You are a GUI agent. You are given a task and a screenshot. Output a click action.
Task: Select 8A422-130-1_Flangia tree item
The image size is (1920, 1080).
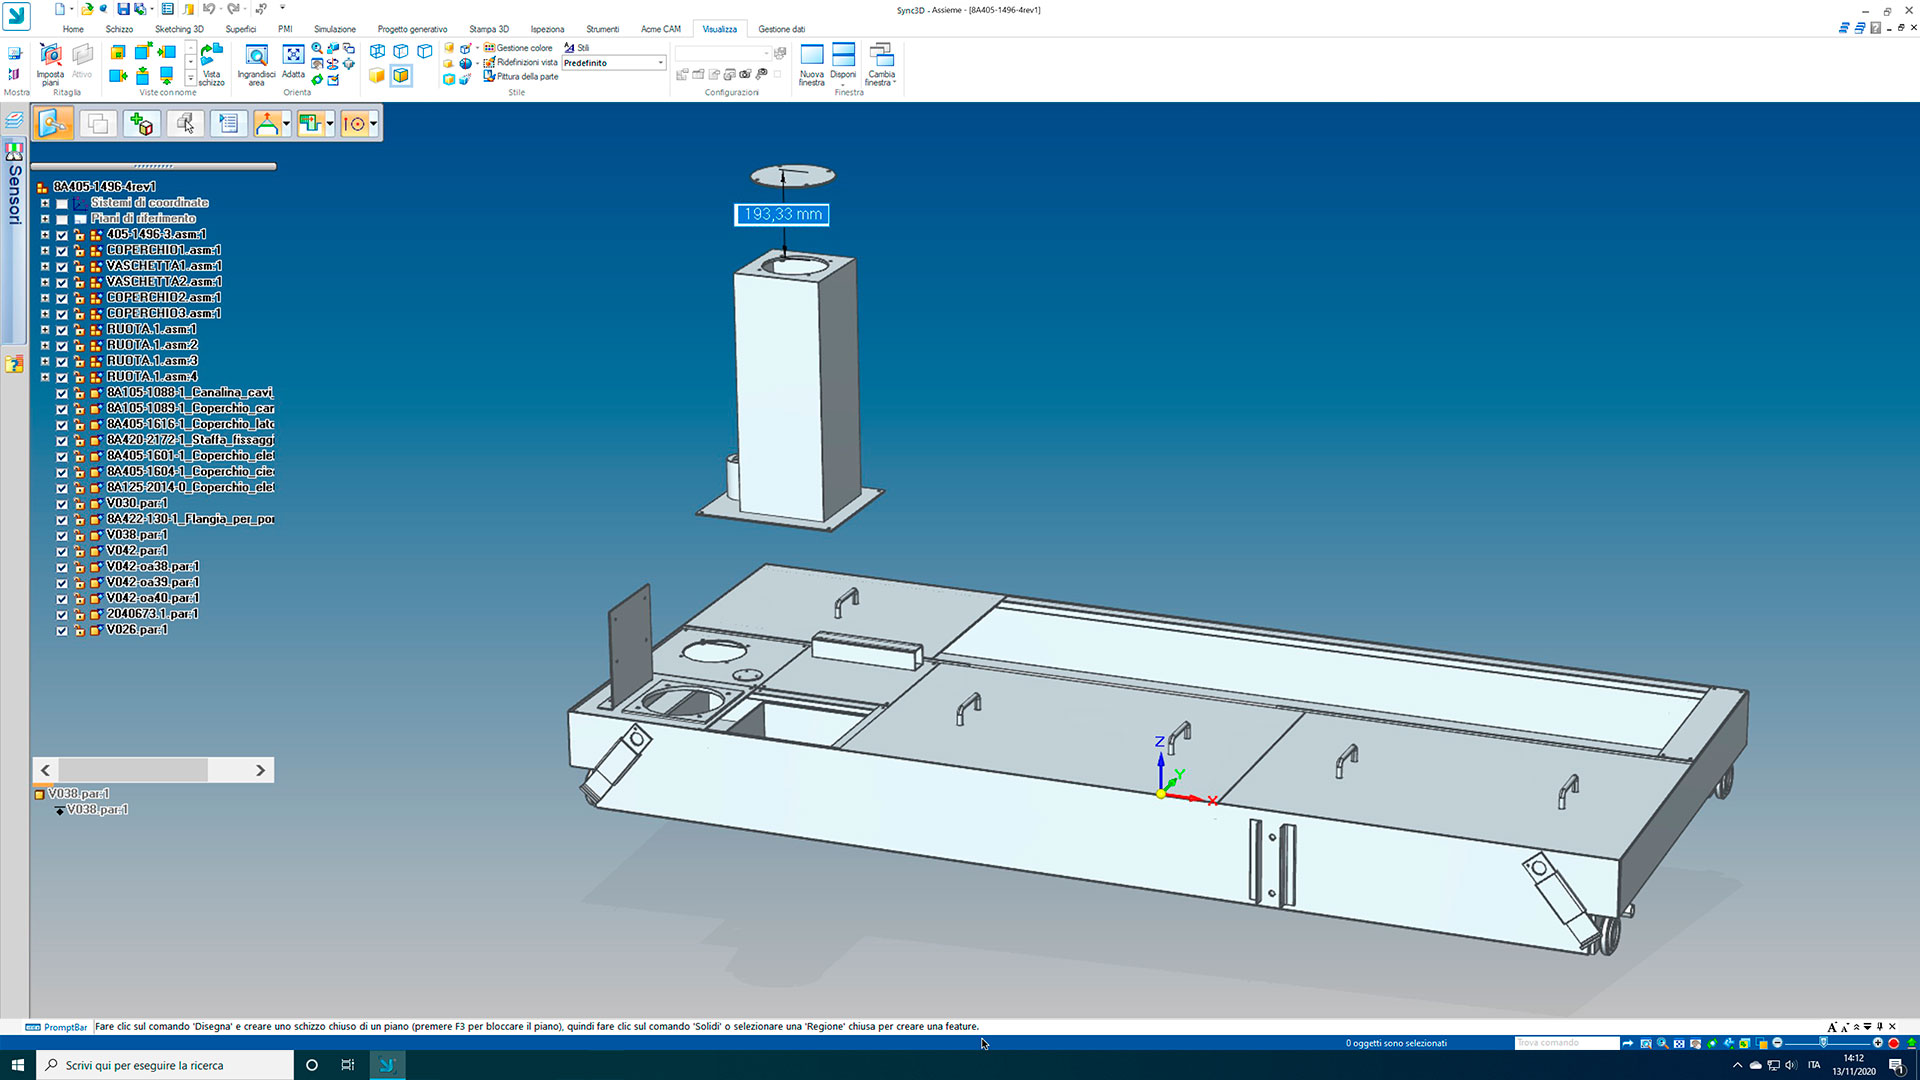190,519
